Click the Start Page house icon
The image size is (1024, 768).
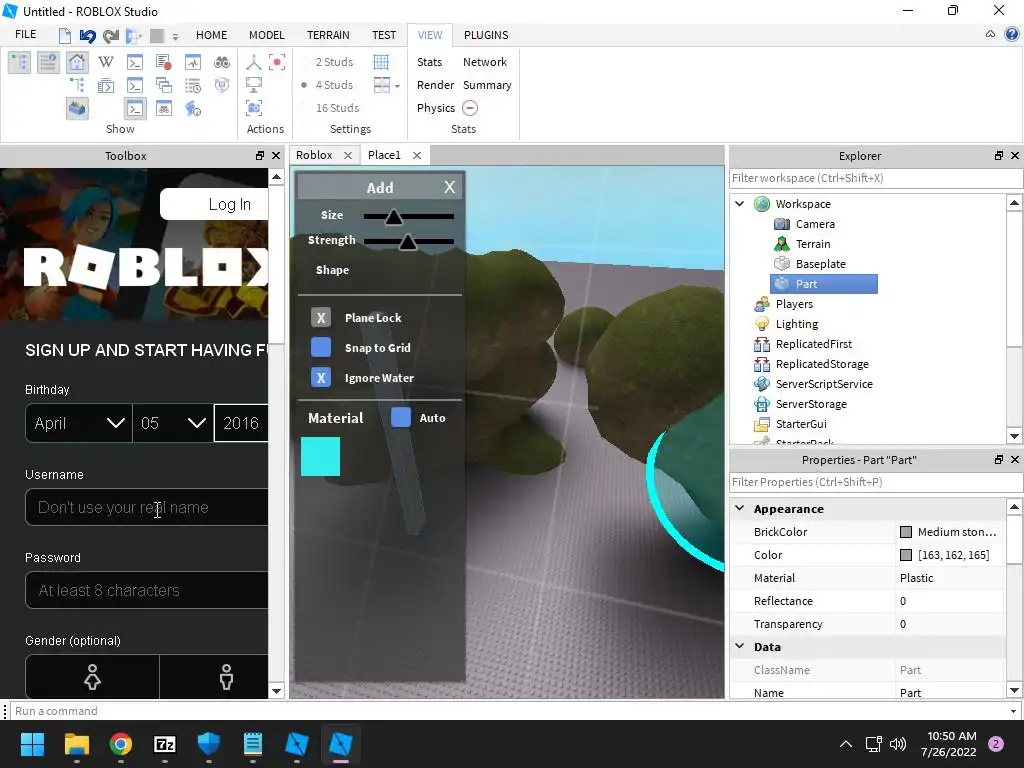(76, 63)
